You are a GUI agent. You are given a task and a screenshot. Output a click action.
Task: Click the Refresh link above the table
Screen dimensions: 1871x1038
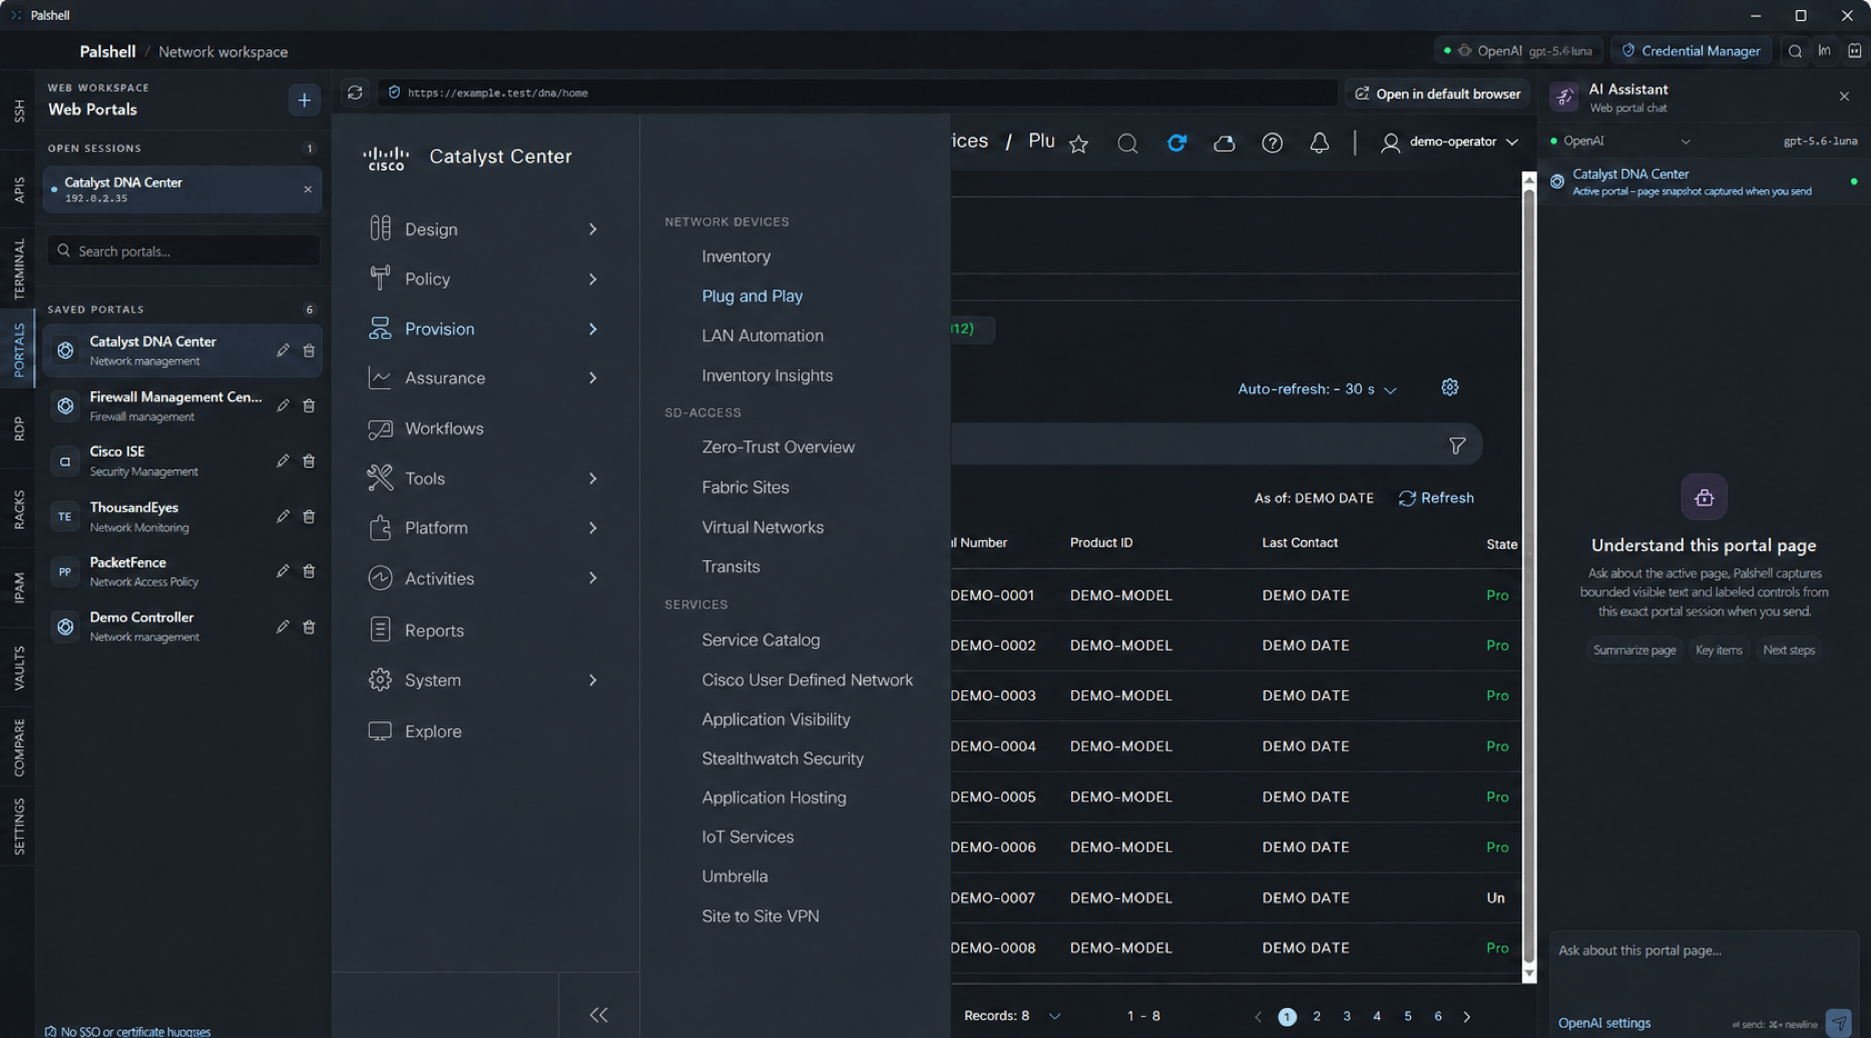pos(1436,498)
